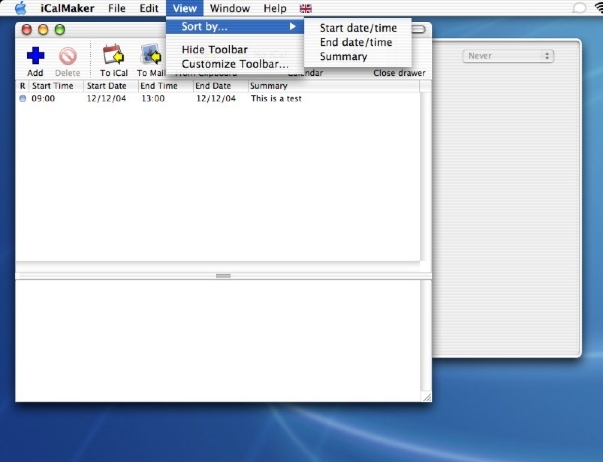This screenshot has height=462, width=603.
Task: Select the 'This is a test' summary
Action: [276, 98]
